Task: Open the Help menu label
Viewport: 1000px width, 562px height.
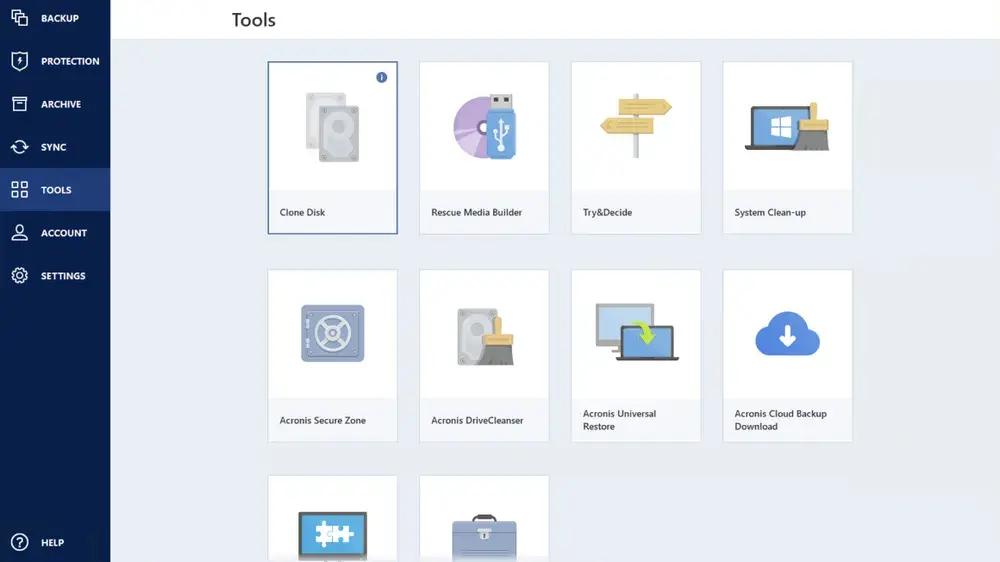Action: (52, 543)
